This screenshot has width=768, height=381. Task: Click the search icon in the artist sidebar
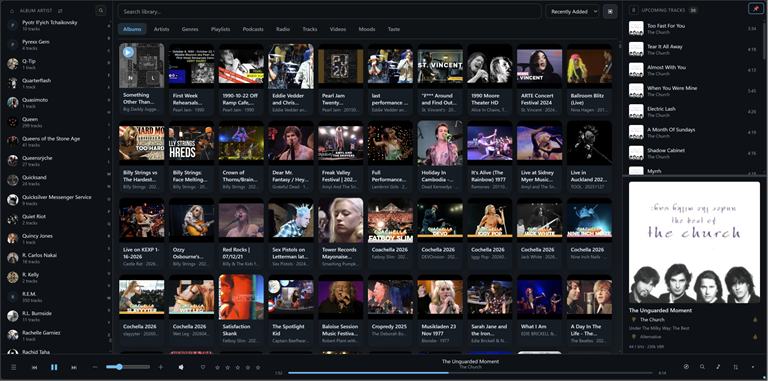point(100,10)
